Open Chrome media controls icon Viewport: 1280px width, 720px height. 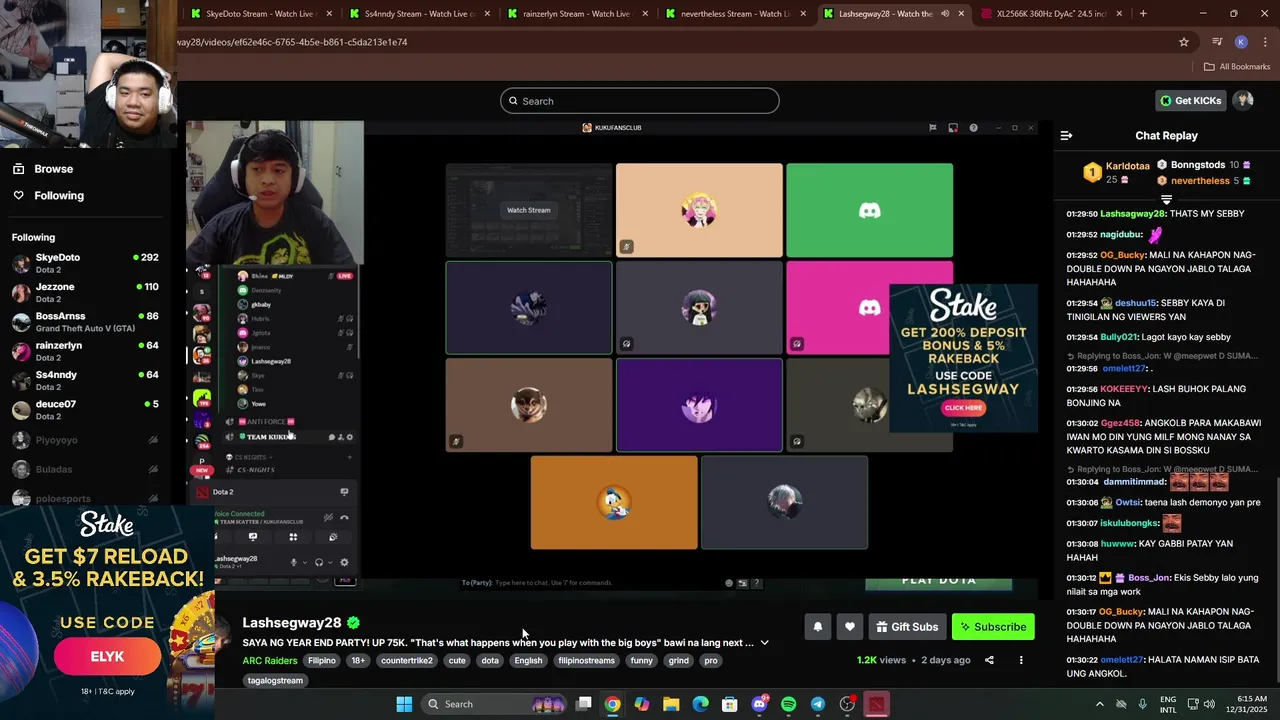[x=1217, y=42]
